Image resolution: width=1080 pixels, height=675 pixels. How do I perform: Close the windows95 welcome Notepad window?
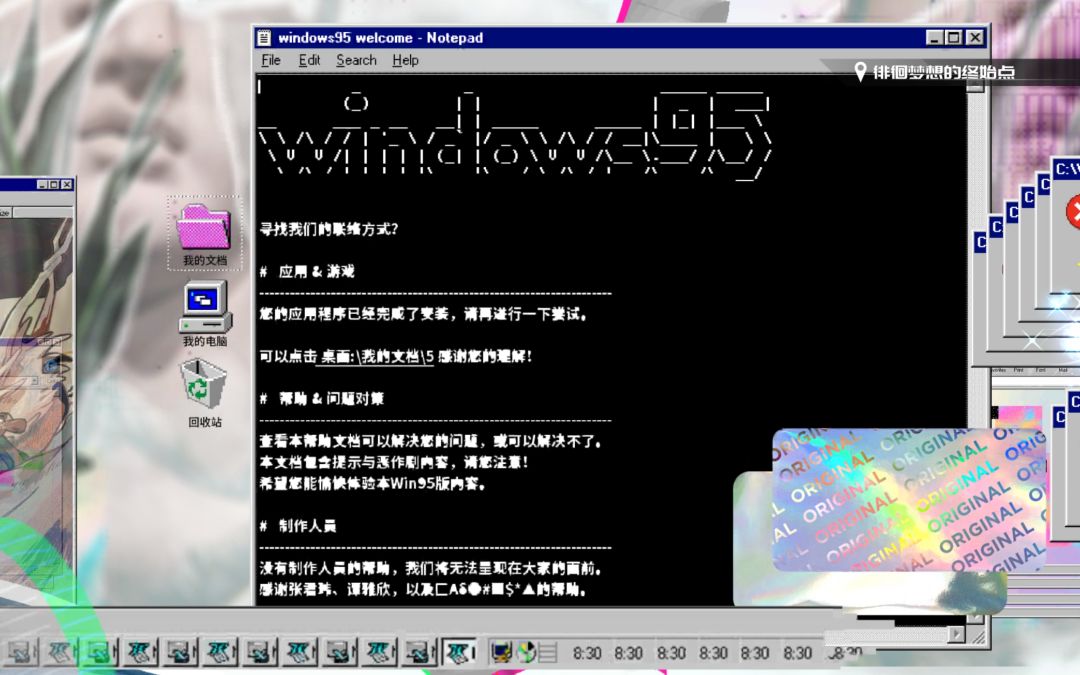pos(975,38)
